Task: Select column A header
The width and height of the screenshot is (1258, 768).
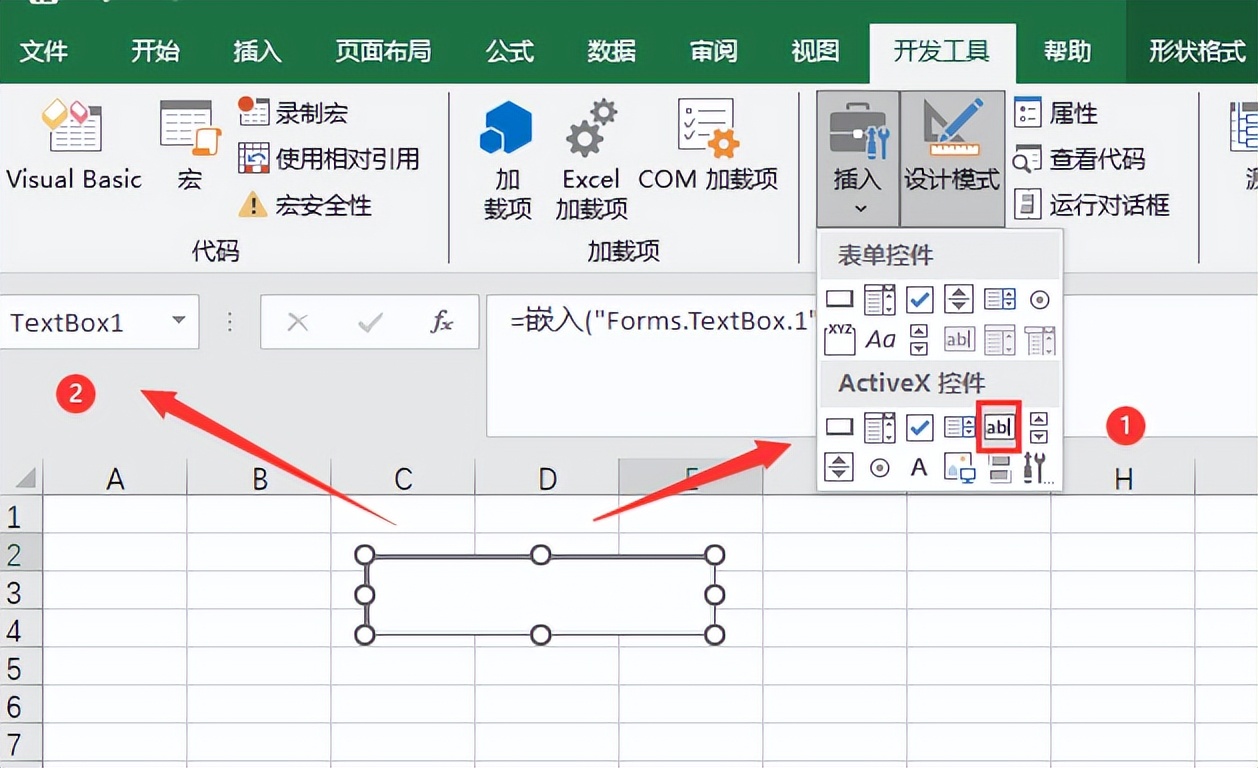Action: click(x=115, y=479)
